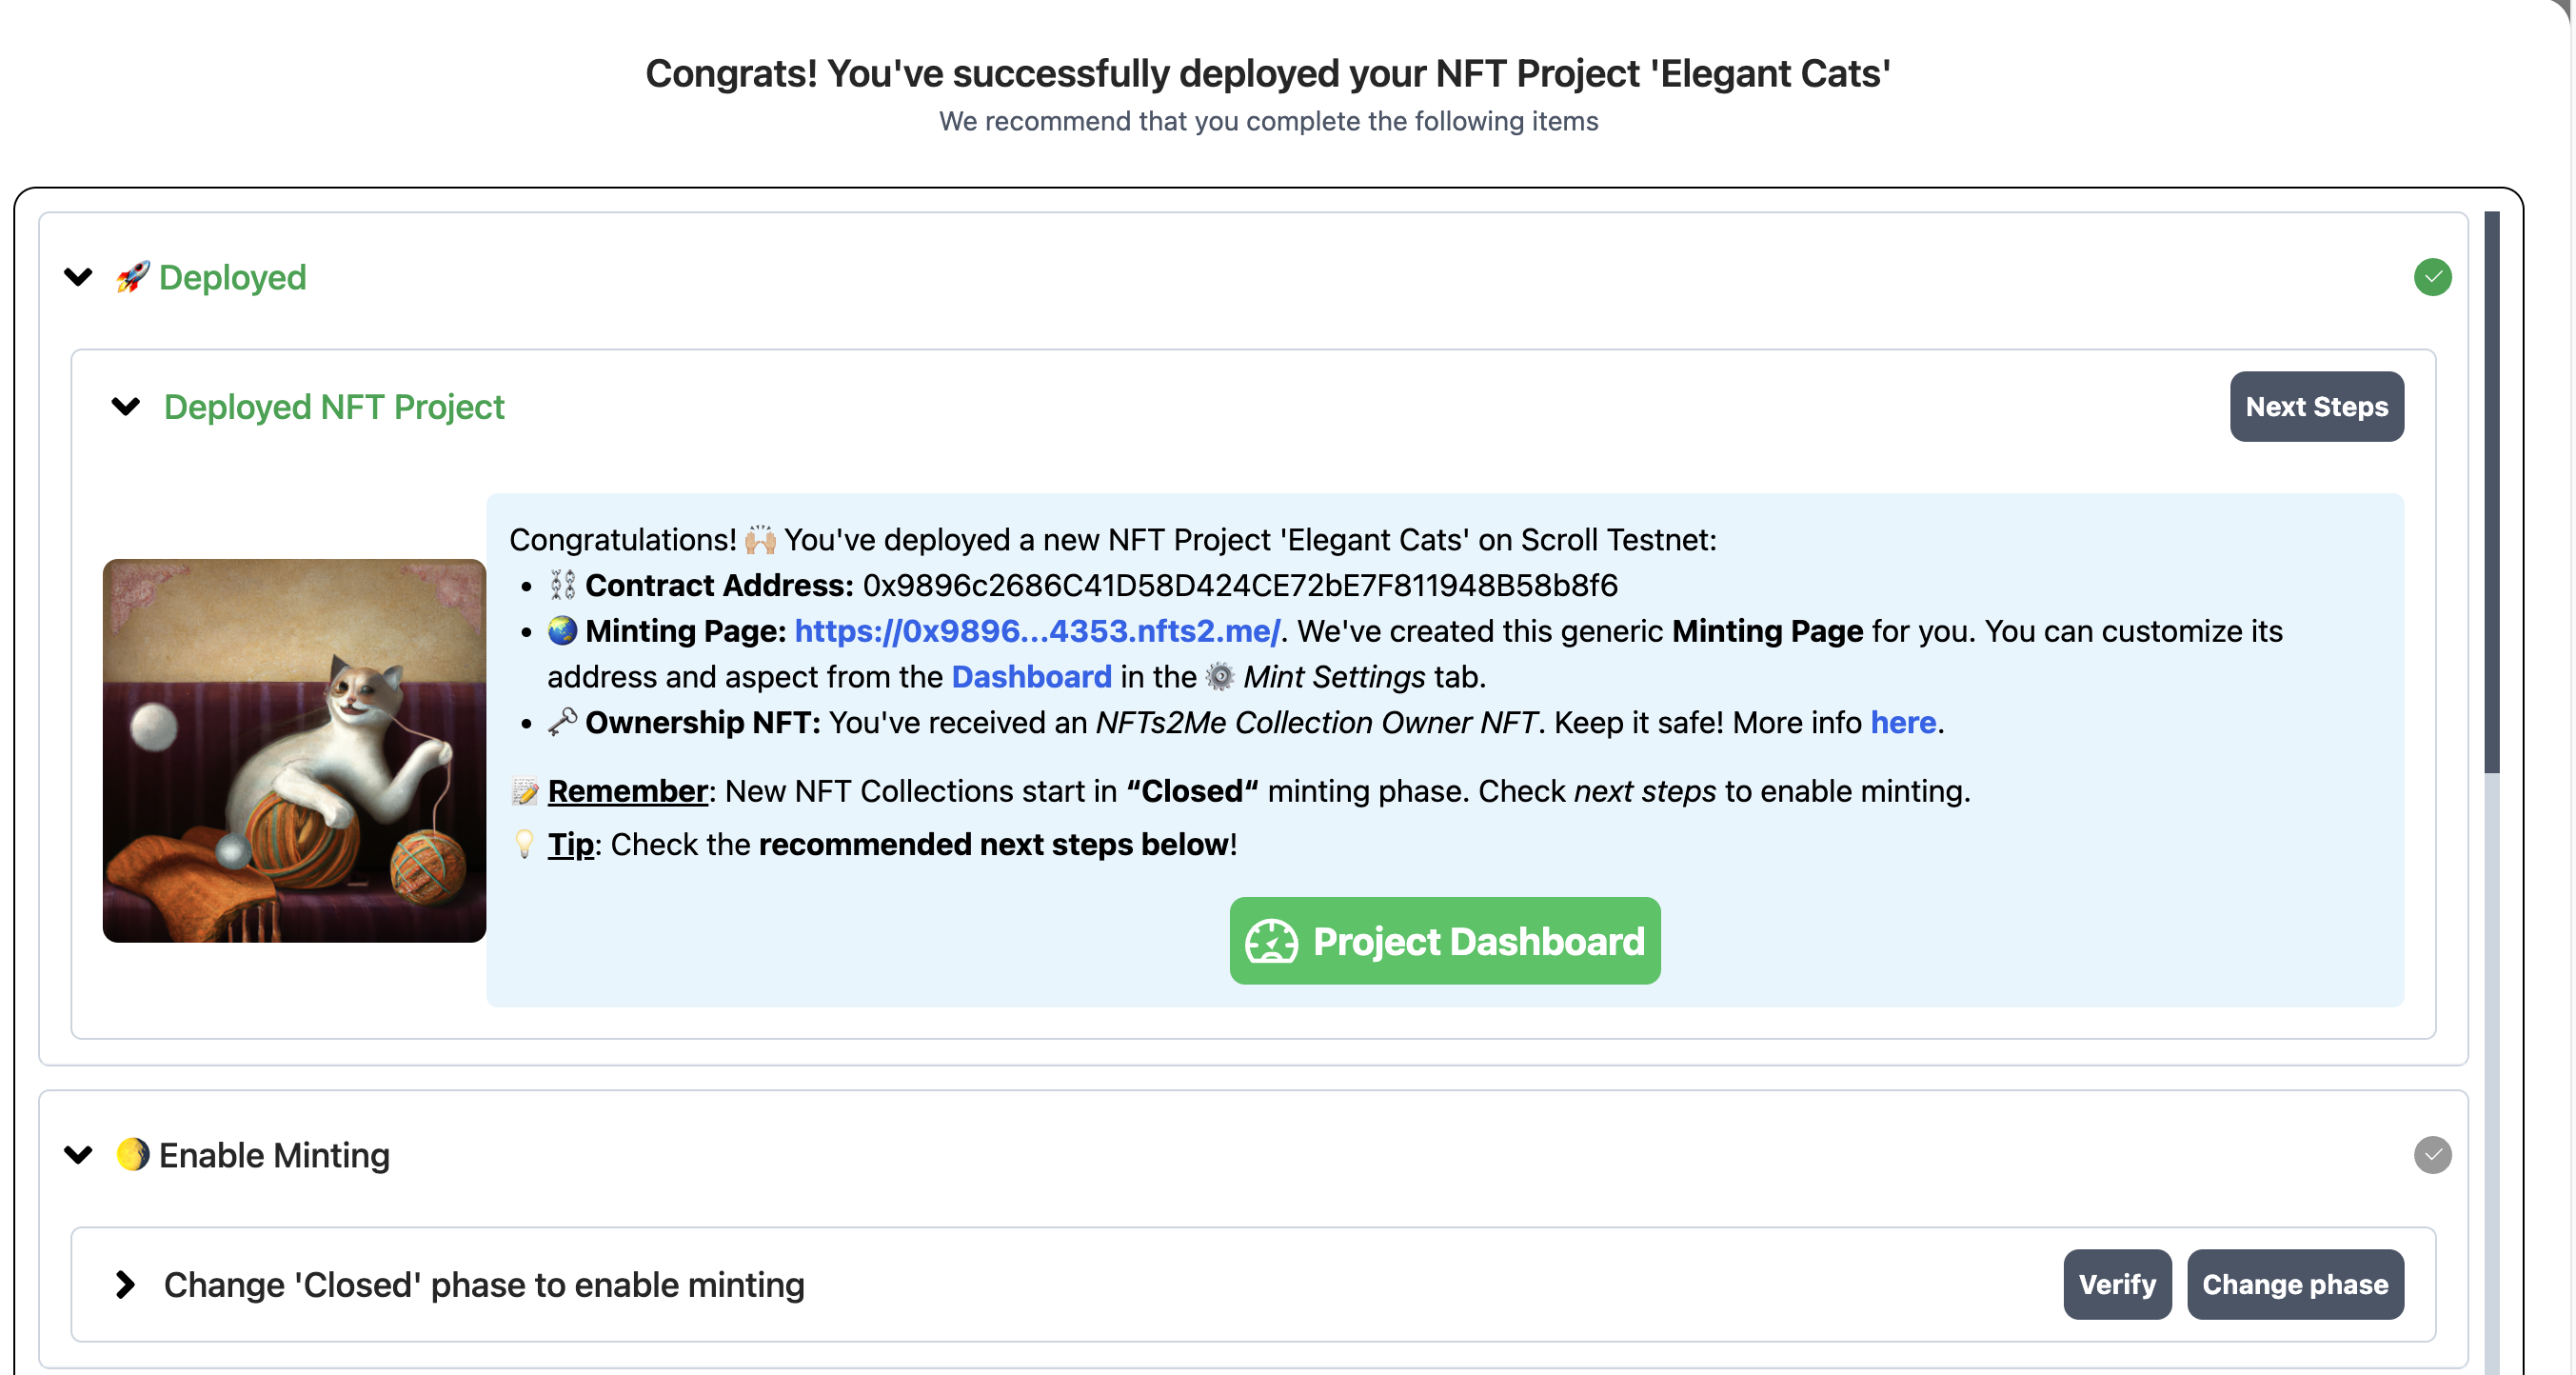Screen dimensions: 2576x1375
Task: Collapse the Deployed NFT Project chevron
Action: (126, 407)
